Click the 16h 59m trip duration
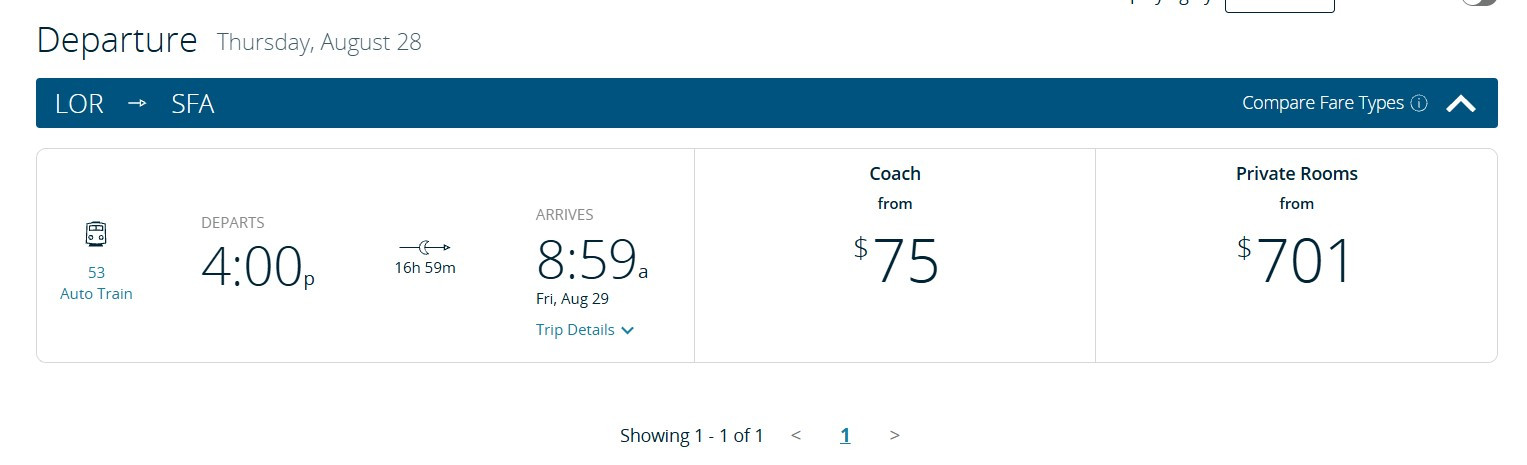 425,268
